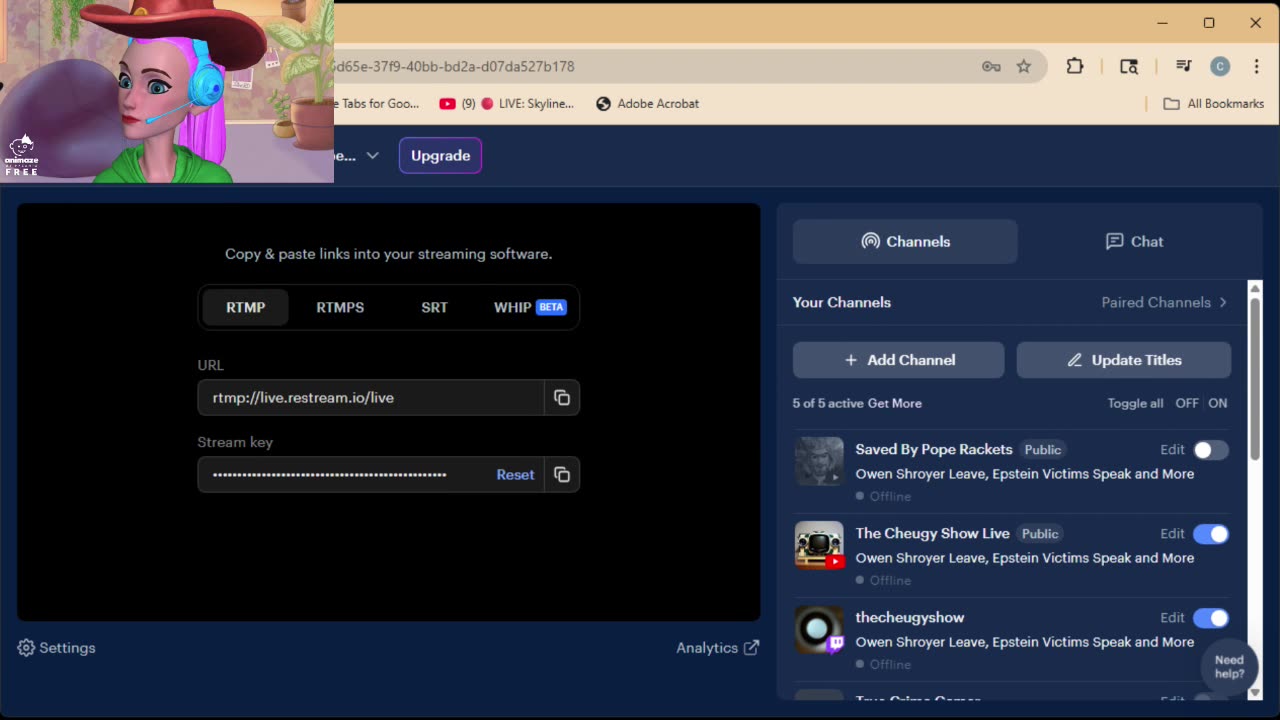This screenshot has width=1280, height=720.
Task: Open the All Bookmarks folder
Action: [1214, 103]
